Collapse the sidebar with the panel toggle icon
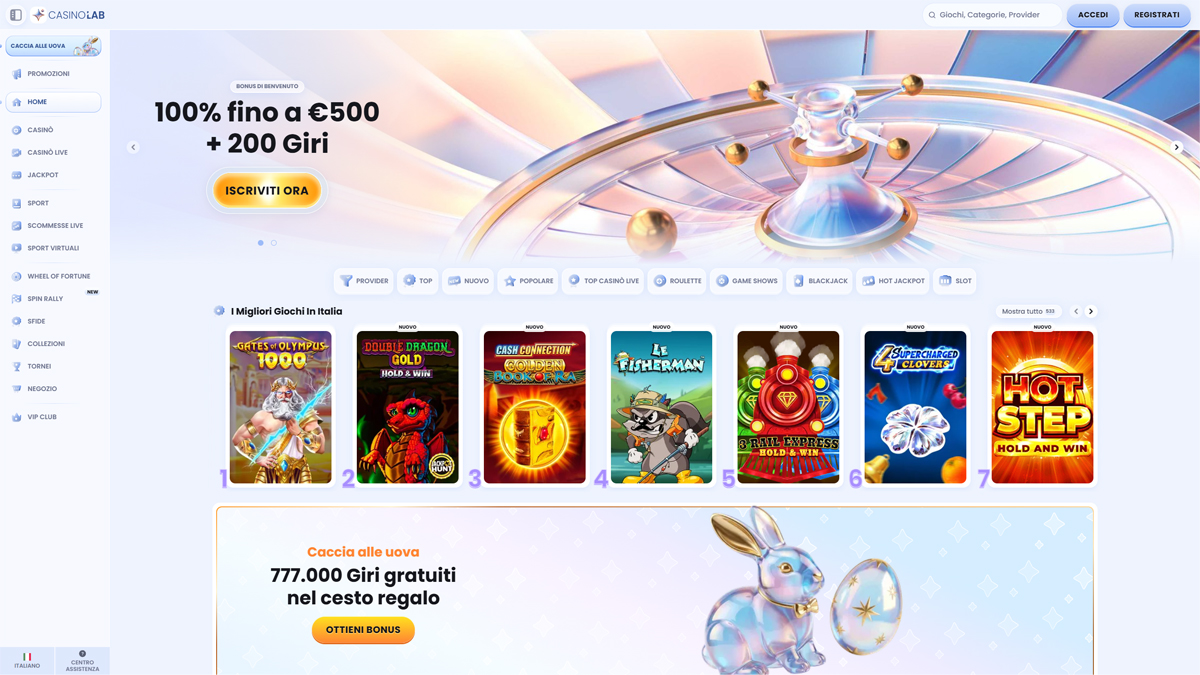 pos(16,15)
